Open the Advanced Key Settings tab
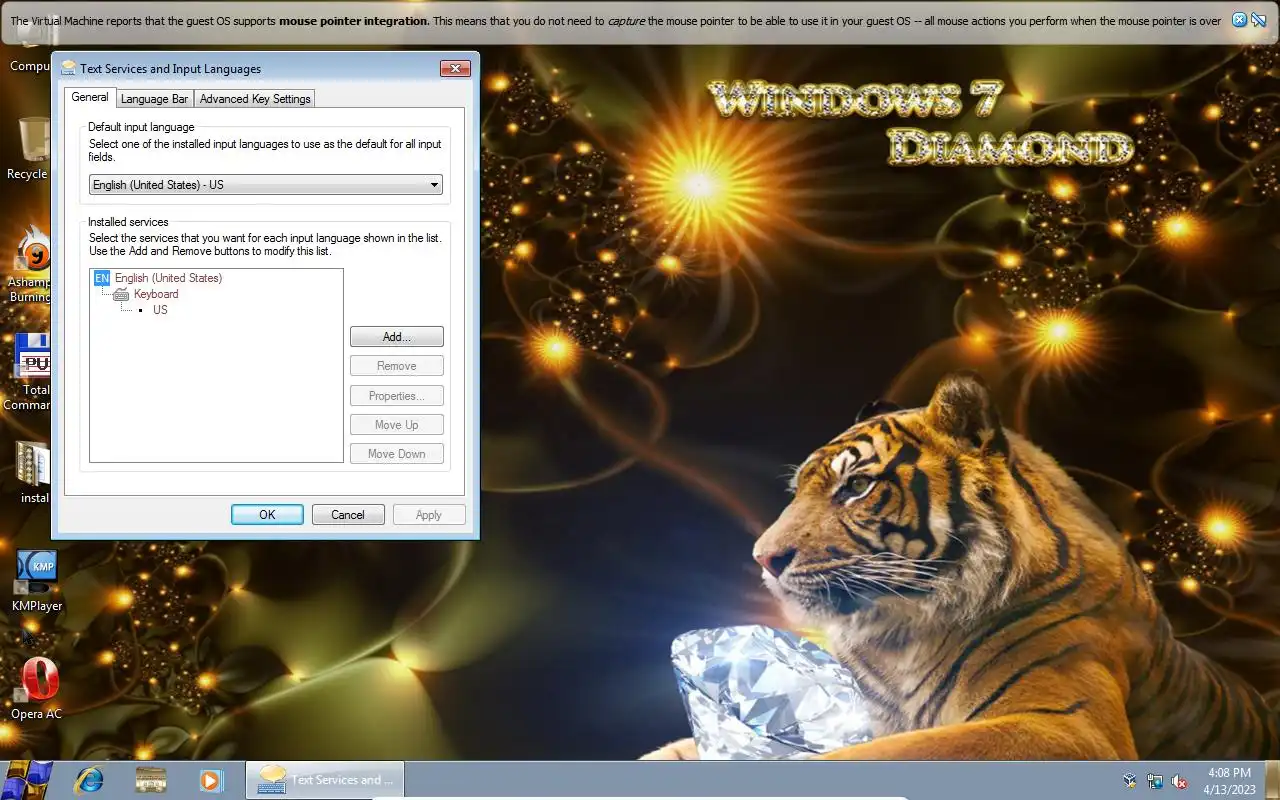This screenshot has width=1280, height=800. point(255,99)
